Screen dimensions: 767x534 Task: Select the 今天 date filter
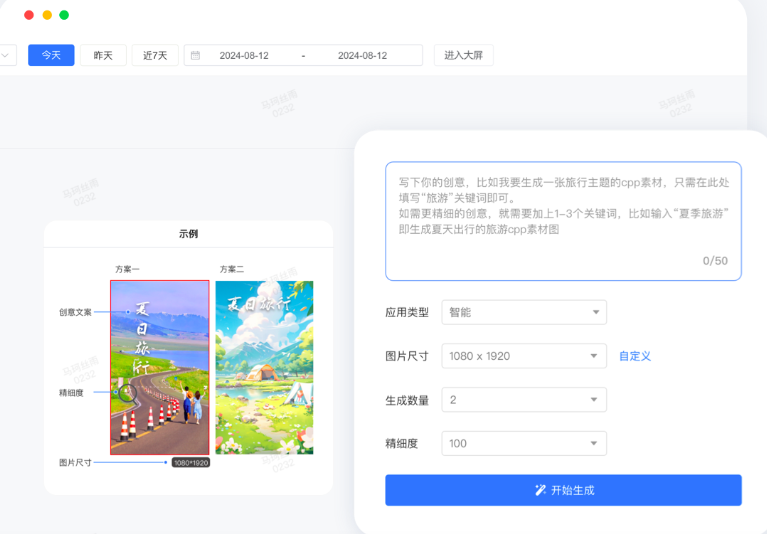coord(51,55)
